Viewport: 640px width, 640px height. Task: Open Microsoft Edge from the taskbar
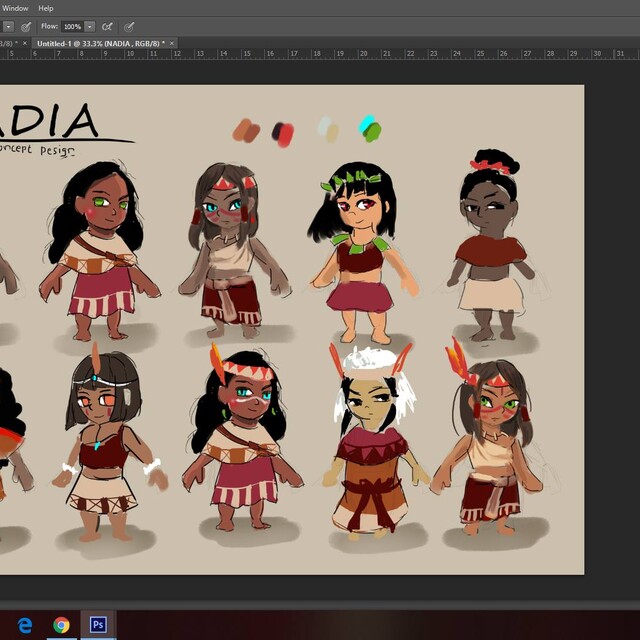click(25, 625)
